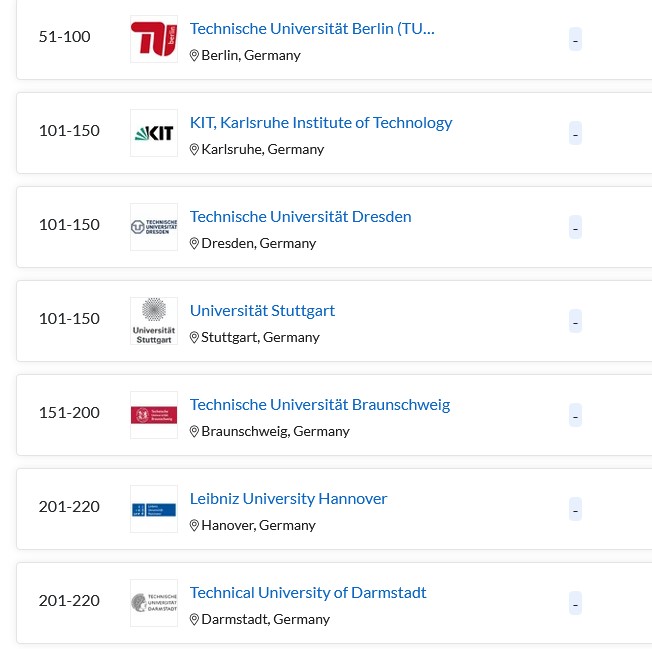Click location pin next to Berlin, Germany
The height and width of the screenshot is (649, 652).
194,55
